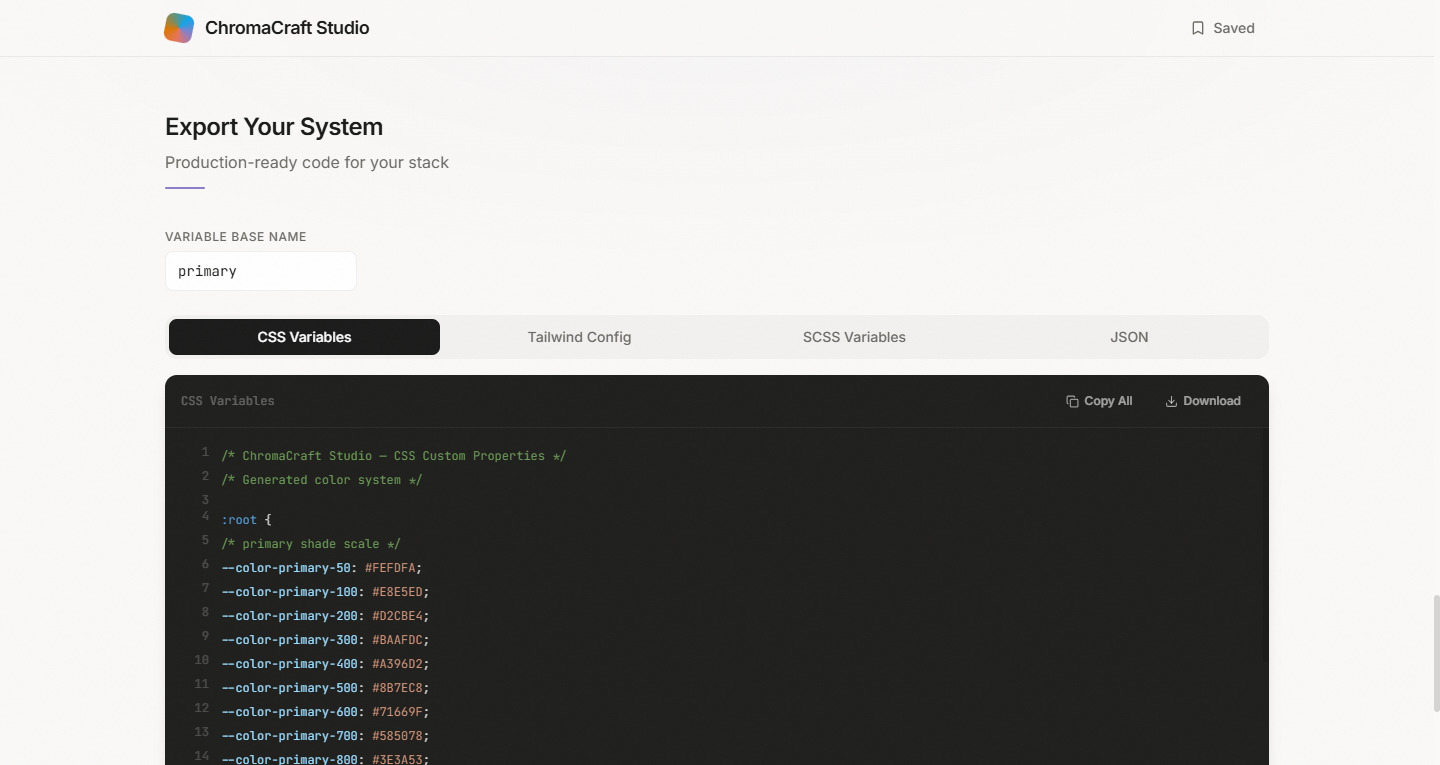The width and height of the screenshot is (1440, 765).
Task: Click hex value #FEFDFA
Action: 390,568
